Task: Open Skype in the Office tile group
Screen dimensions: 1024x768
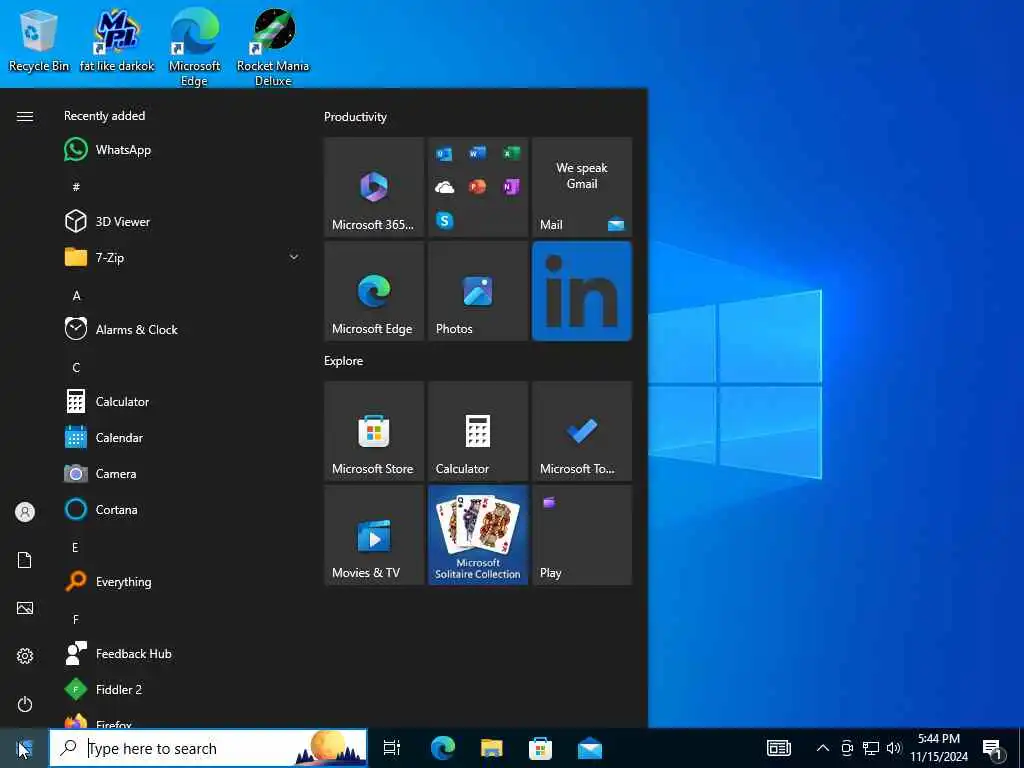Action: (x=445, y=221)
